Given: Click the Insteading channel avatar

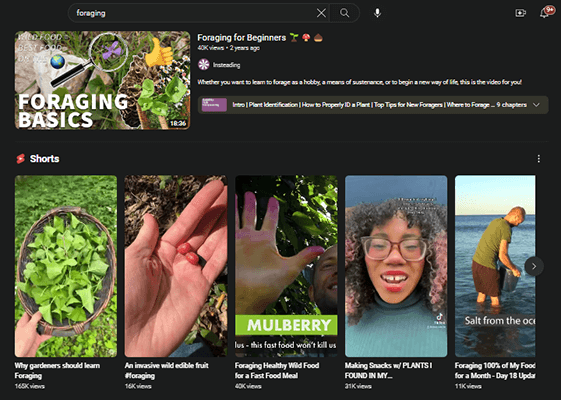Looking at the screenshot, I should pyautogui.click(x=204, y=64).
